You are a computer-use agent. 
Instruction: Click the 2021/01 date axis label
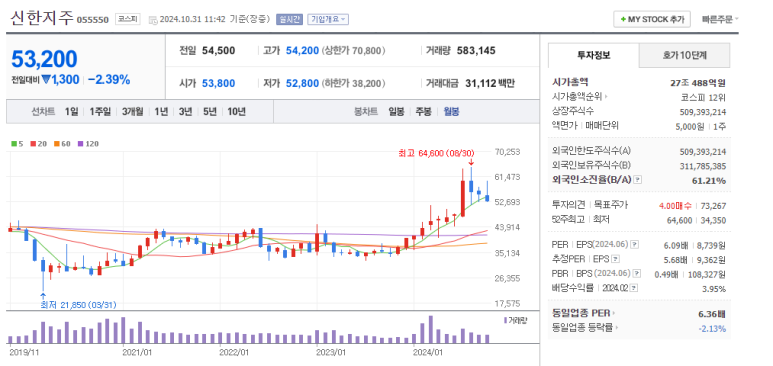137,352
